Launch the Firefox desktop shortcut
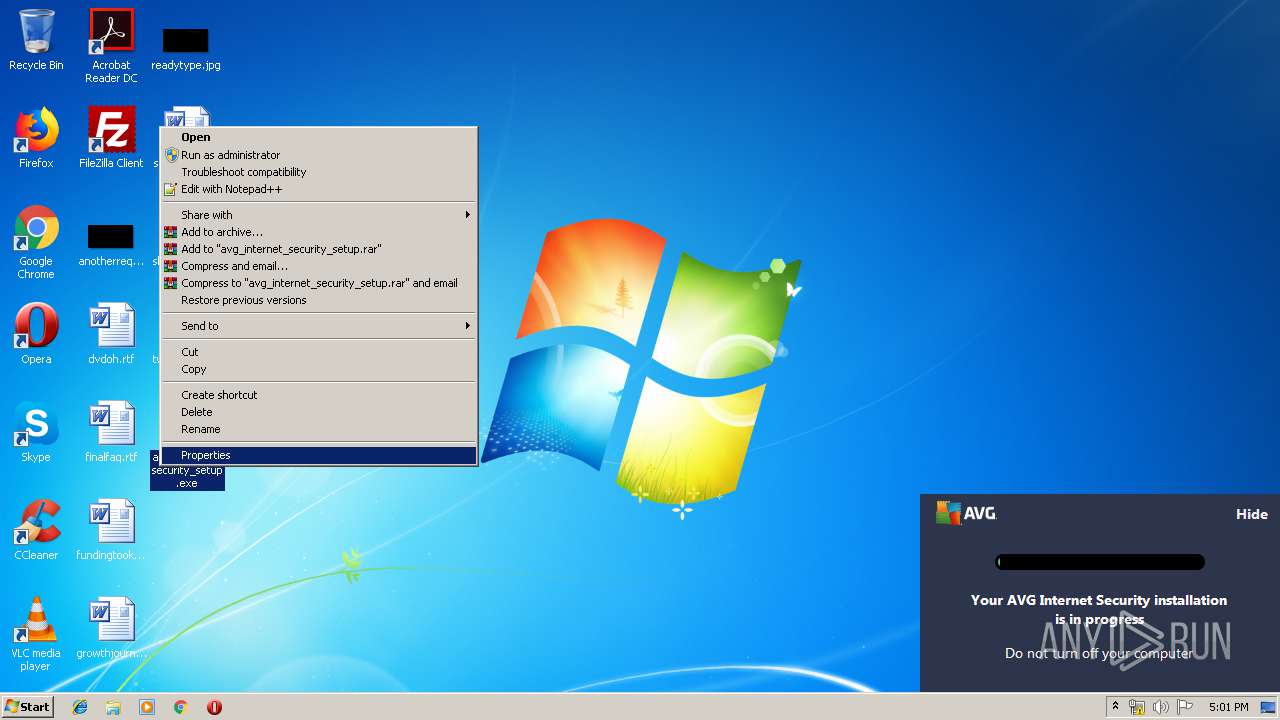Screen dimensions: 1280x720 (36, 138)
